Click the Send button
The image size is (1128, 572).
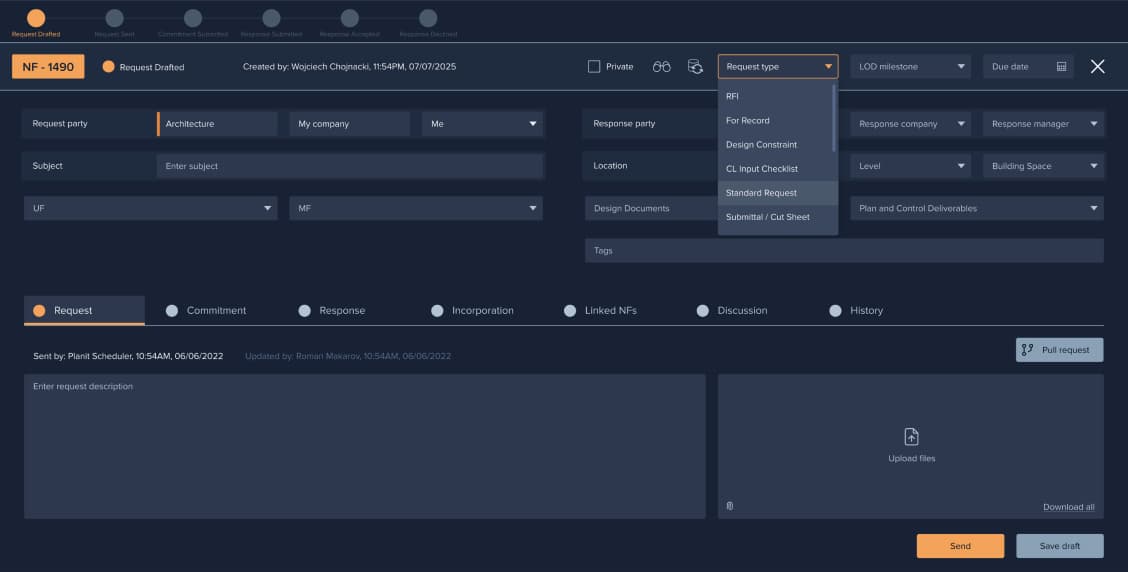[960, 546]
